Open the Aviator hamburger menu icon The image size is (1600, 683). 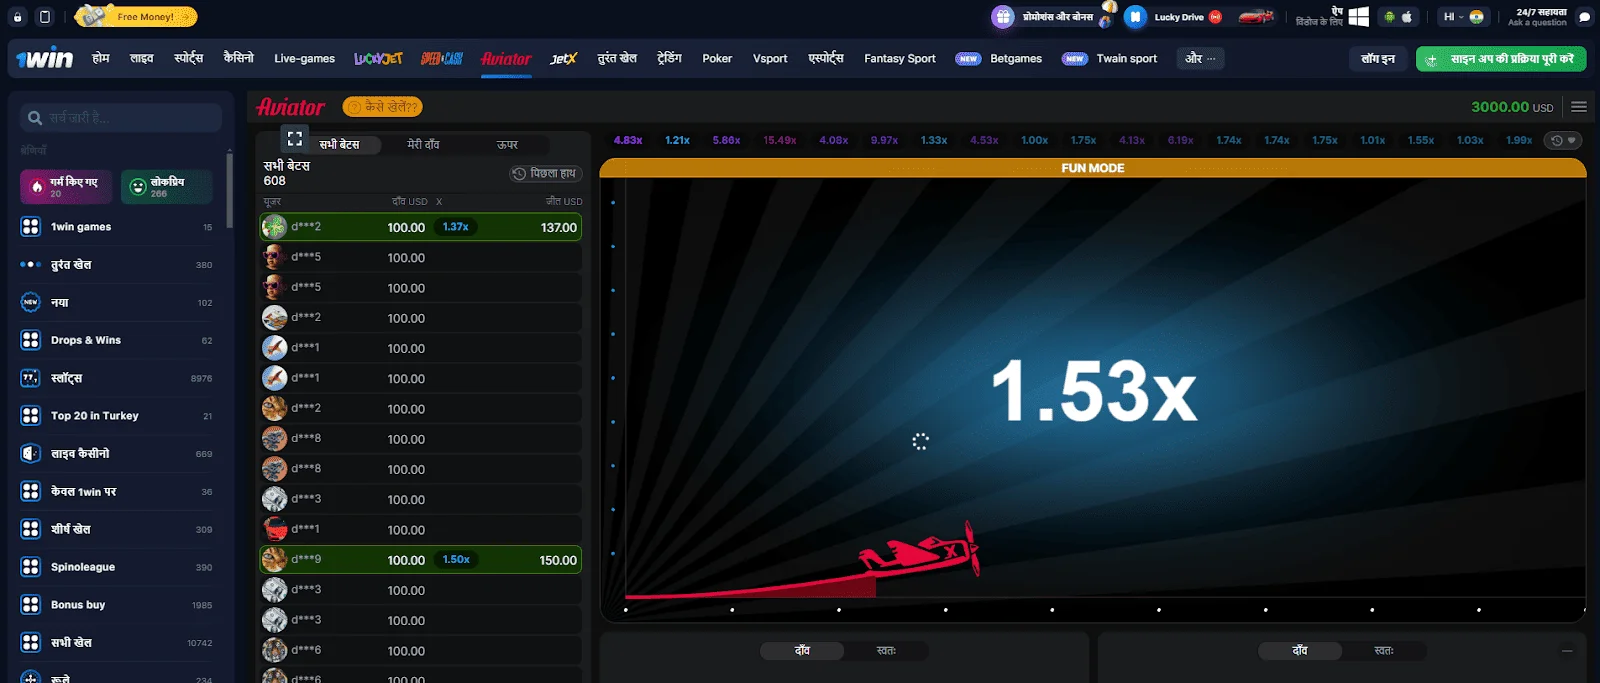(x=1579, y=107)
